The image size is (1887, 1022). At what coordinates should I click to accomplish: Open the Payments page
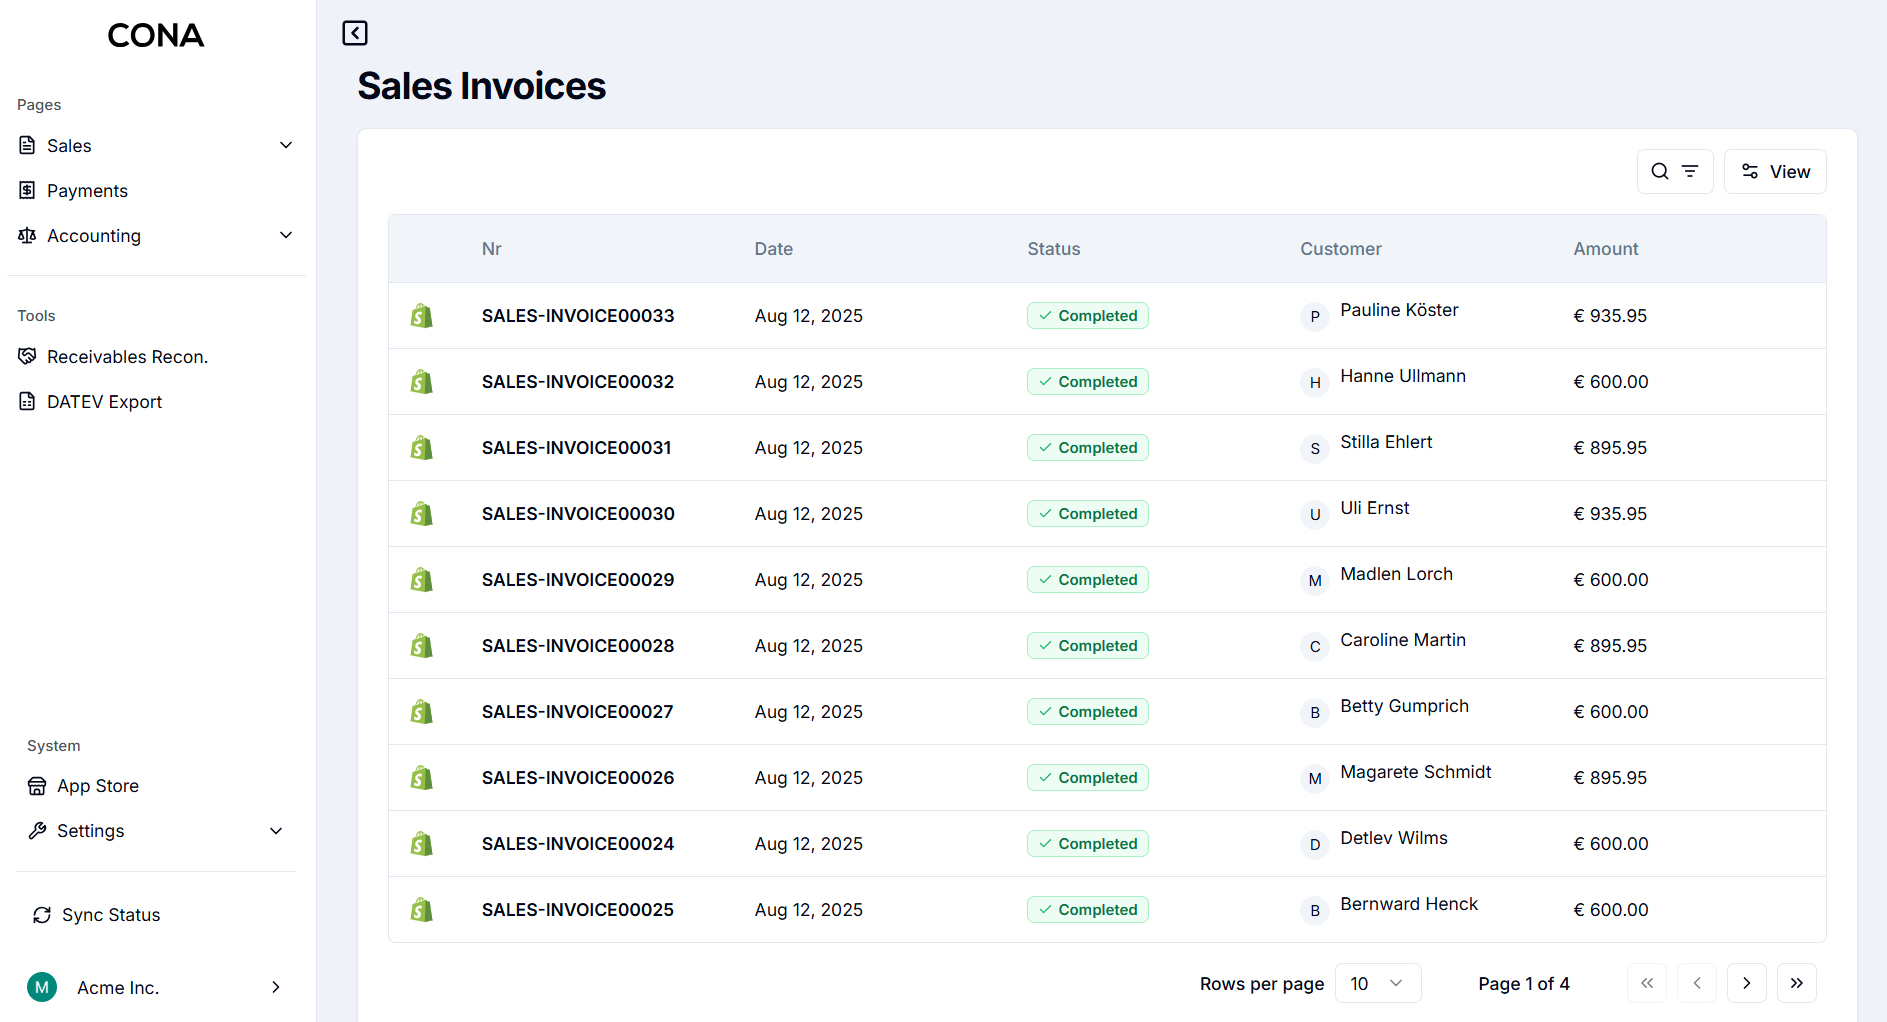pos(87,191)
